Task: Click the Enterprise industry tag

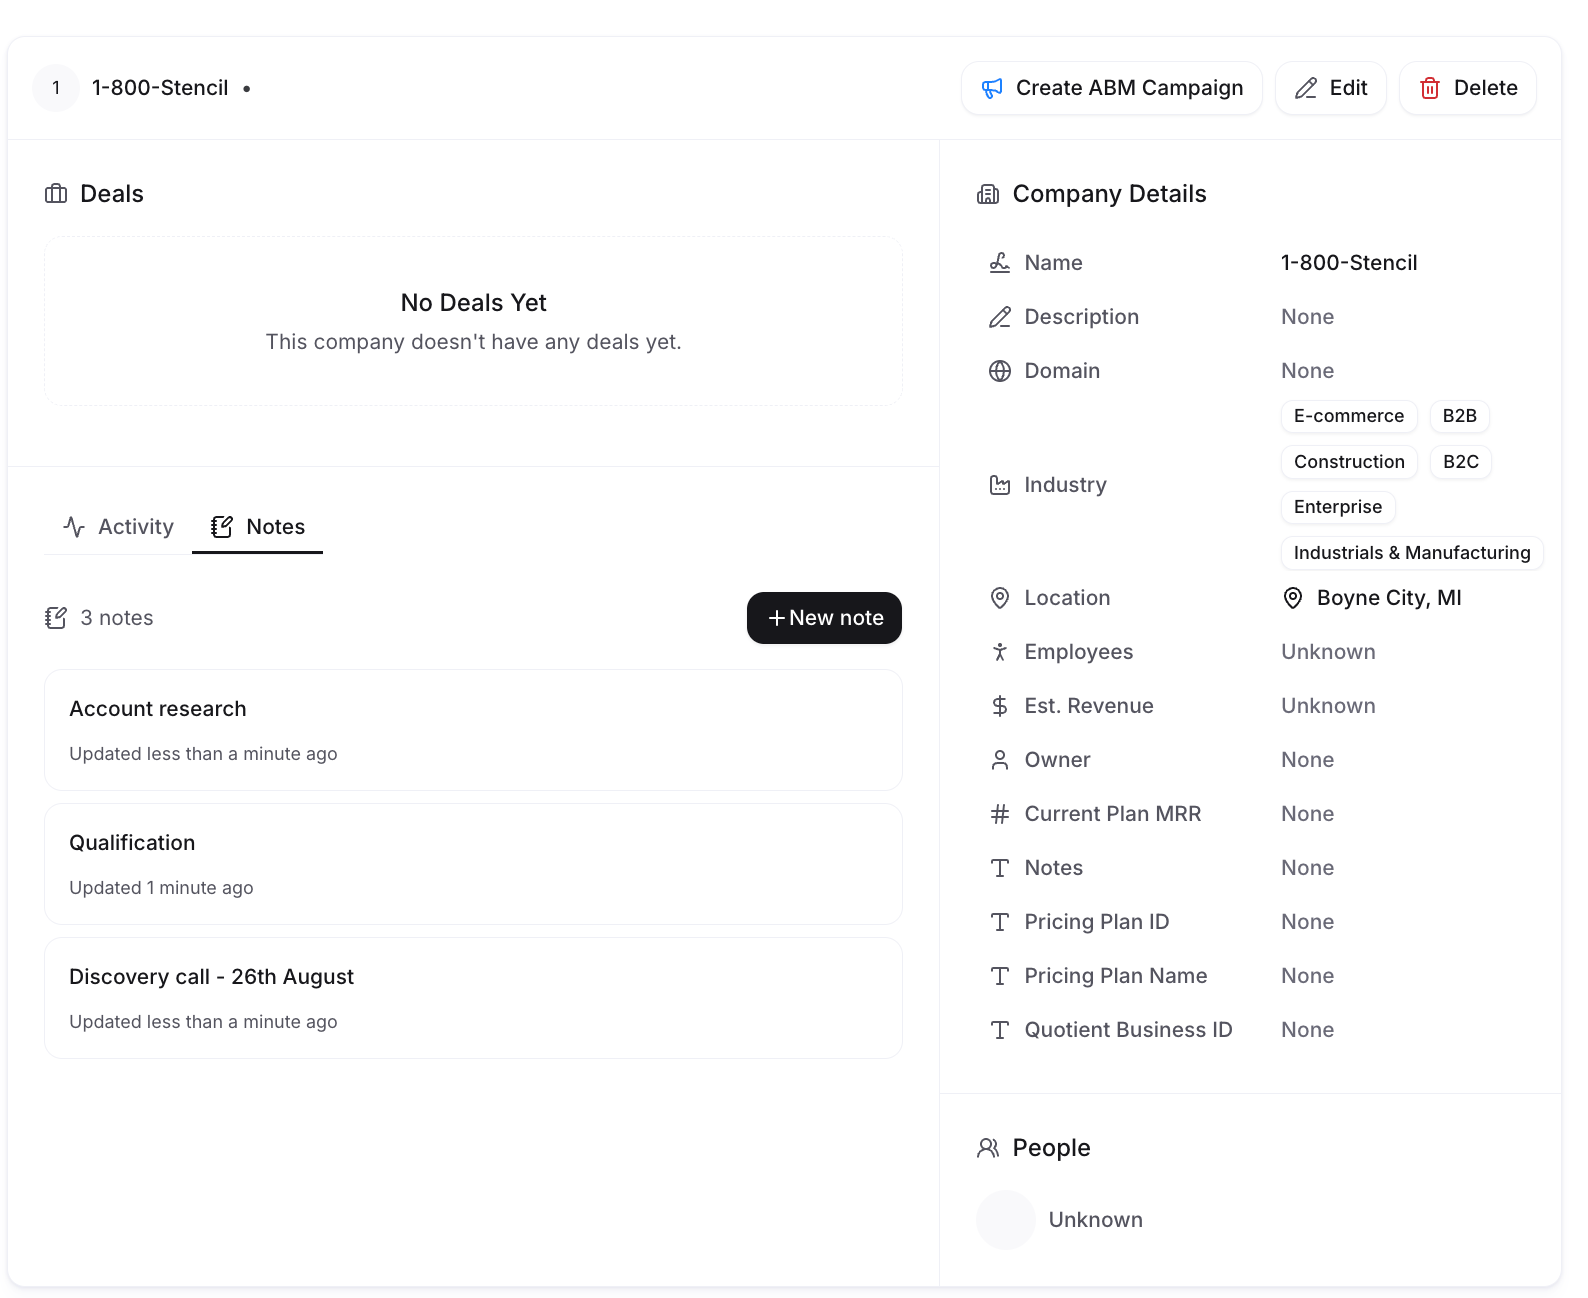Action: pyautogui.click(x=1338, y=507)
